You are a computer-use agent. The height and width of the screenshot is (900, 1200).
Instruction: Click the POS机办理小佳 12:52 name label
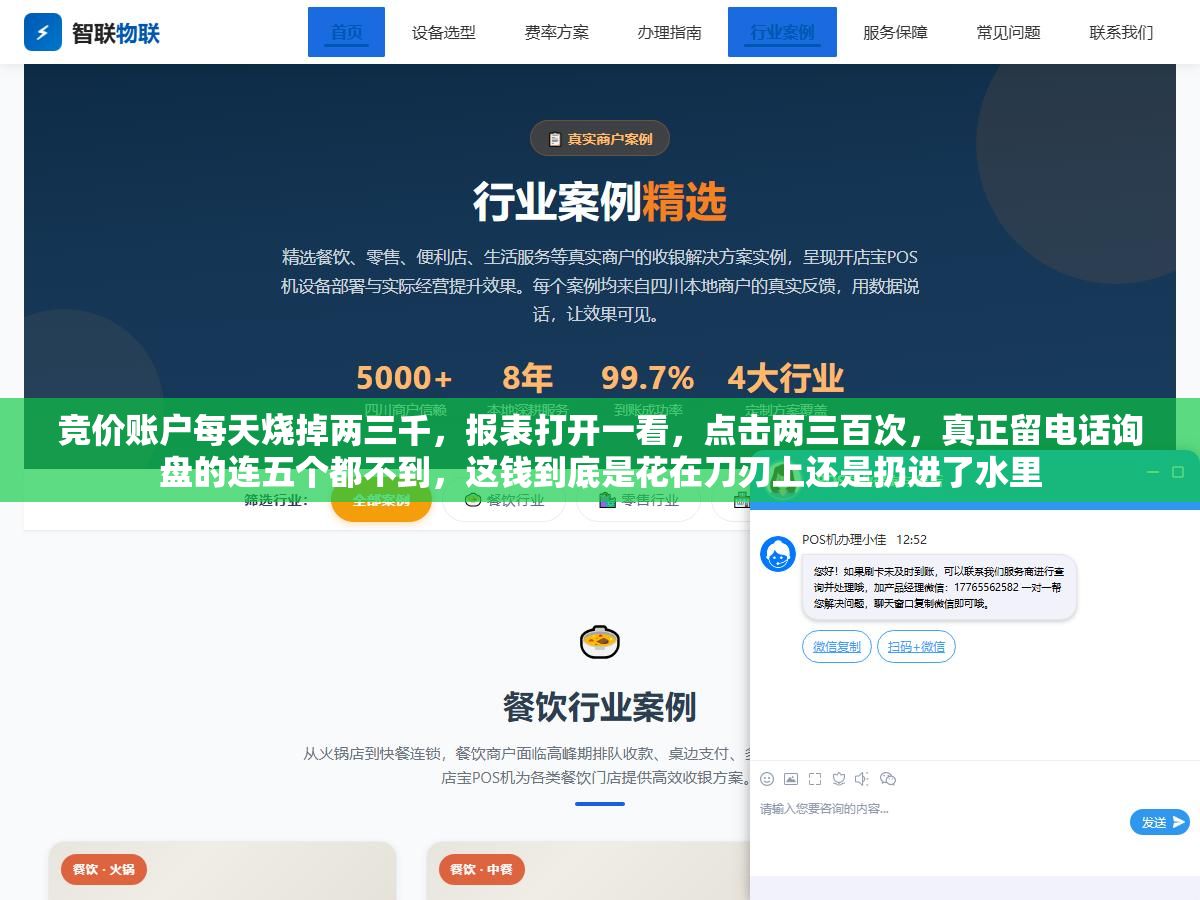[864, 539]
